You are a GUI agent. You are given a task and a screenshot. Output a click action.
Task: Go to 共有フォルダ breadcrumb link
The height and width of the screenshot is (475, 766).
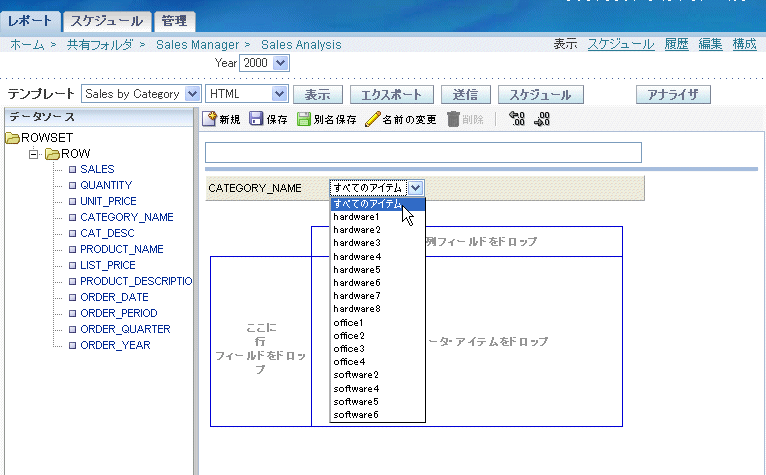[100, 45]
